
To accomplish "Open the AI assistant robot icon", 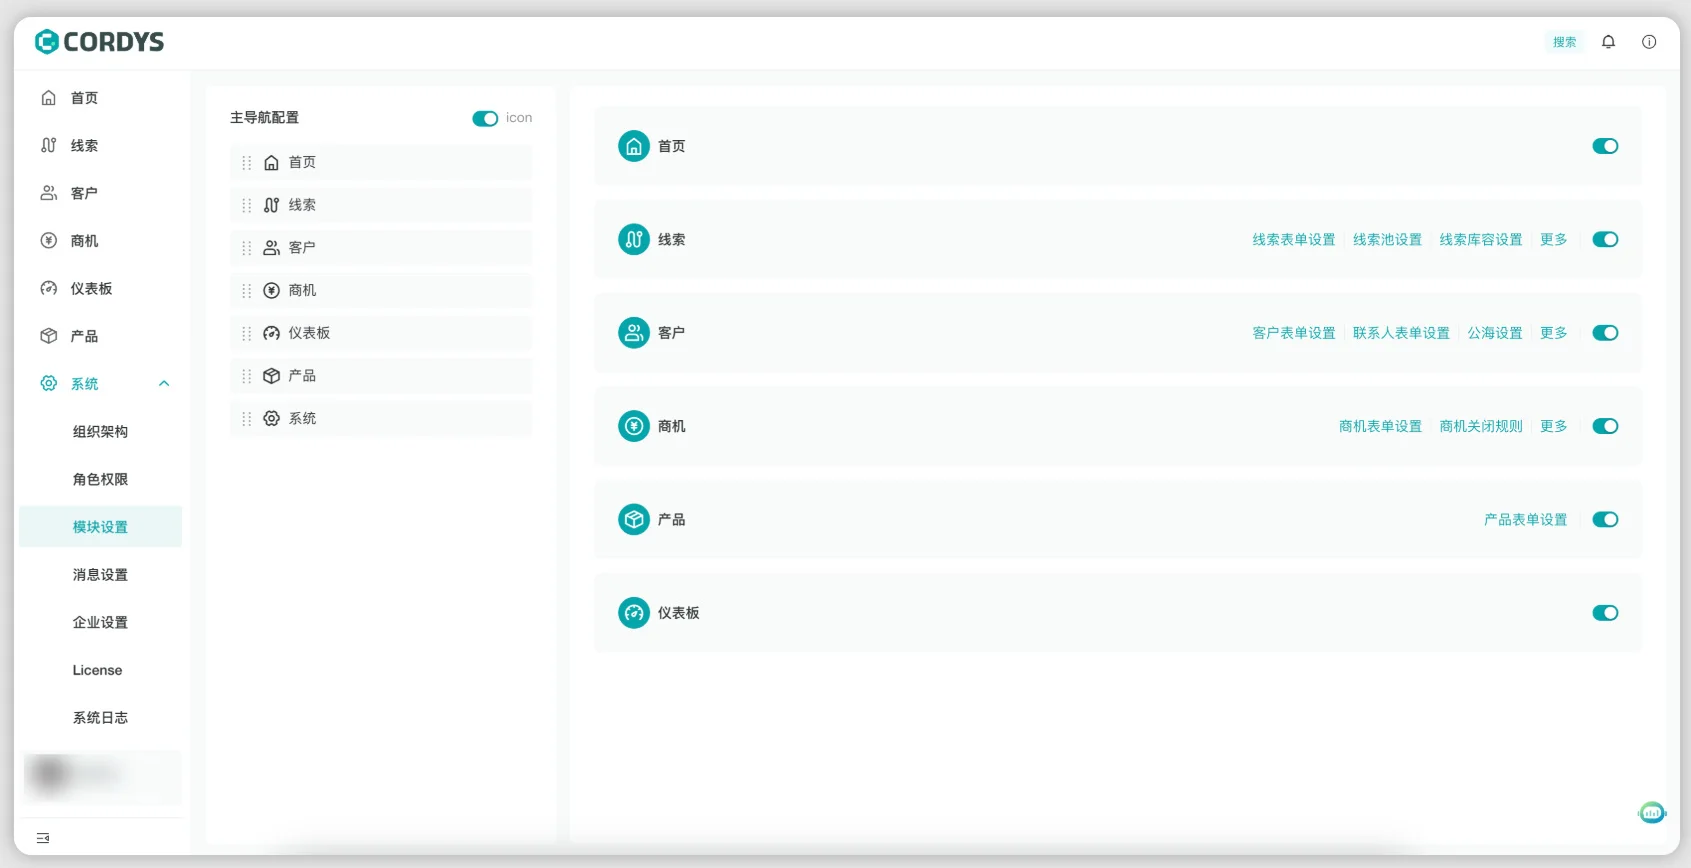I will tap(1652, 813).
